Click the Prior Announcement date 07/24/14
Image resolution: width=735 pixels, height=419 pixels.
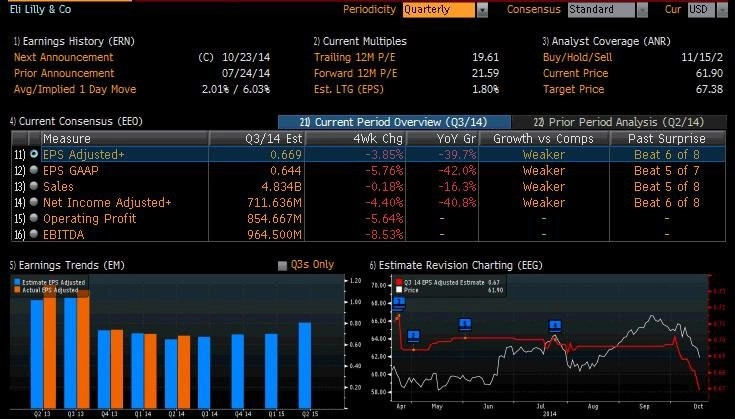(246, 73)
